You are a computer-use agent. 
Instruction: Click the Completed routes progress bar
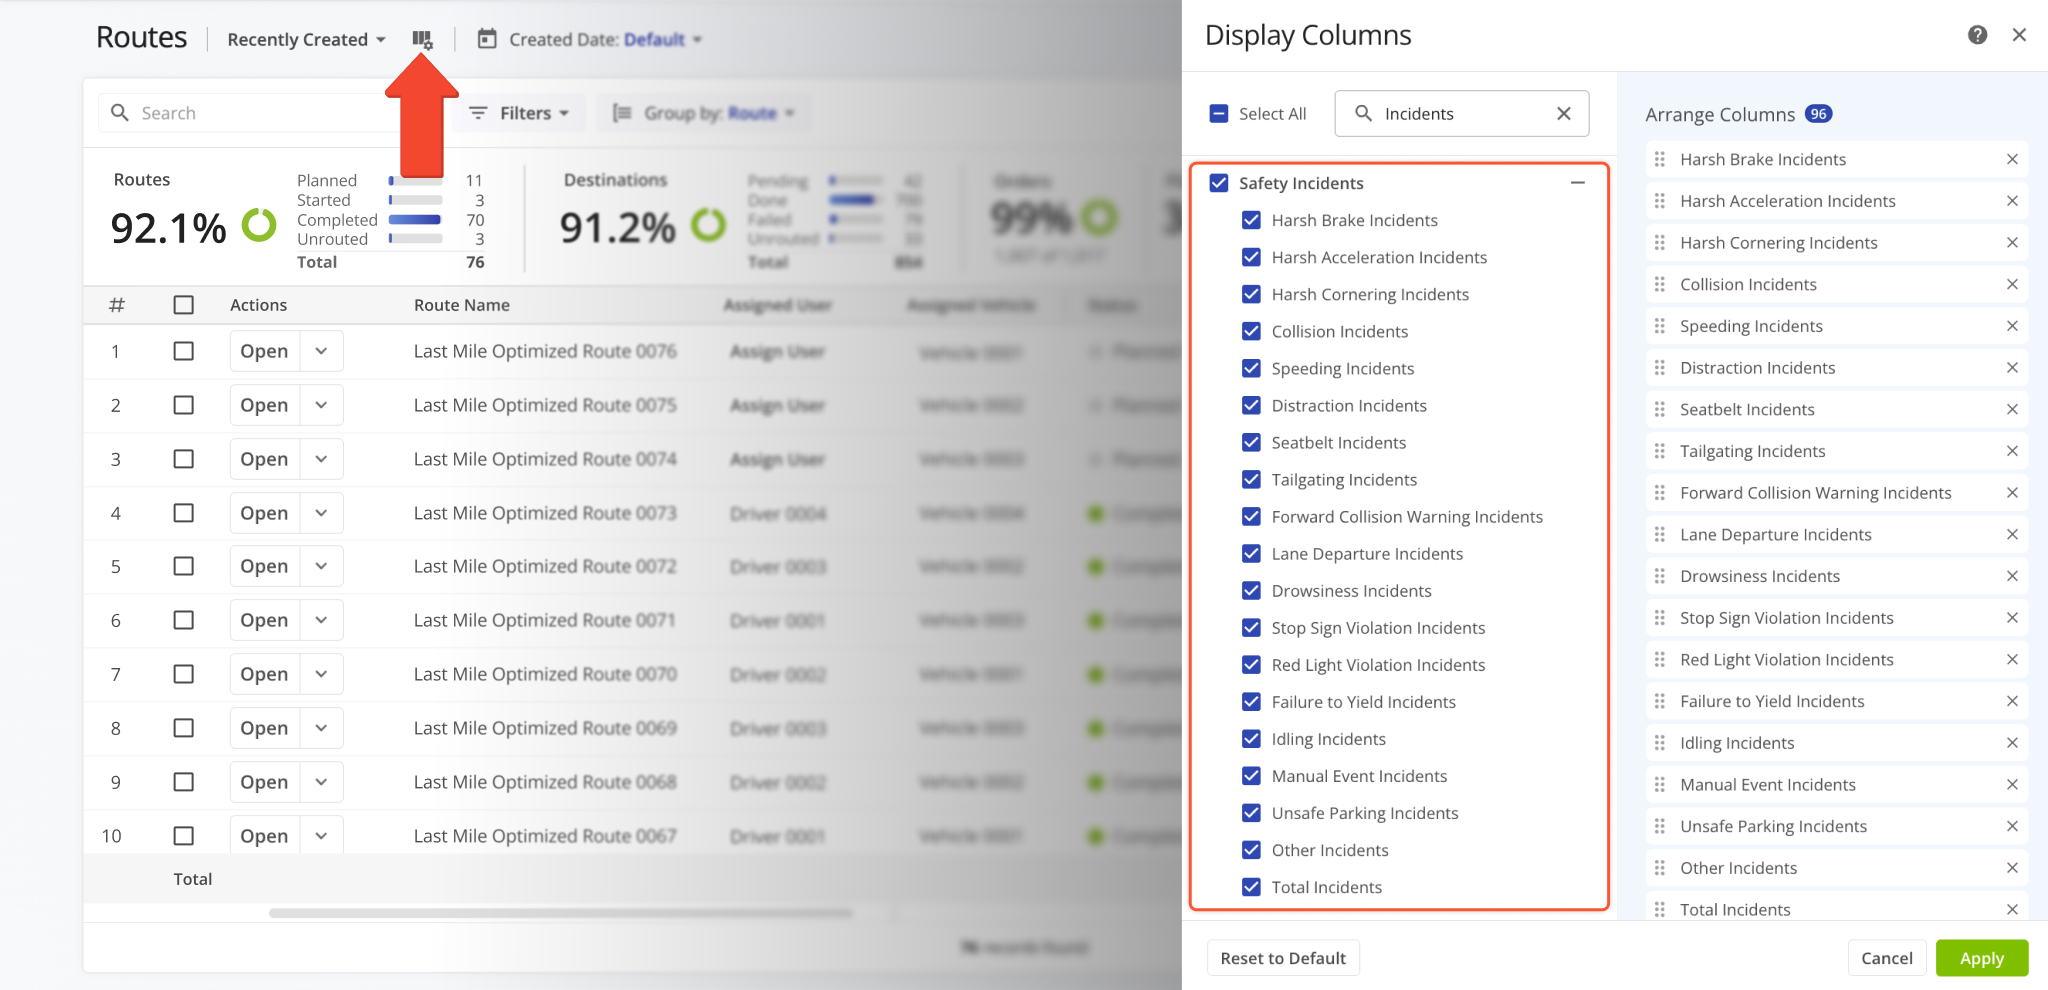(416, 220)
